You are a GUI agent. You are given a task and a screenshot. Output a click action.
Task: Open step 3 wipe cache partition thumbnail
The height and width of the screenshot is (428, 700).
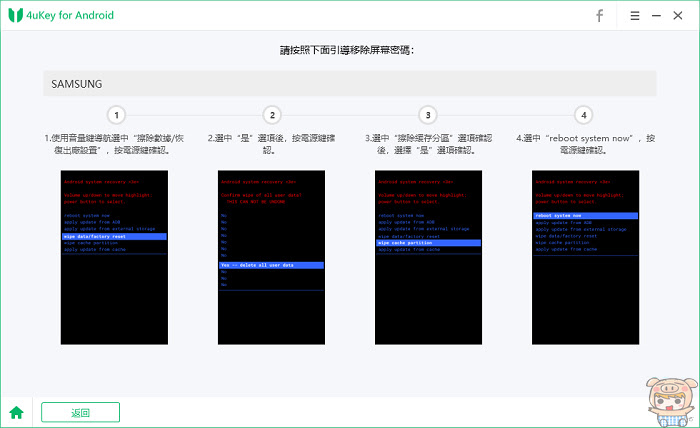coord(429,257)
